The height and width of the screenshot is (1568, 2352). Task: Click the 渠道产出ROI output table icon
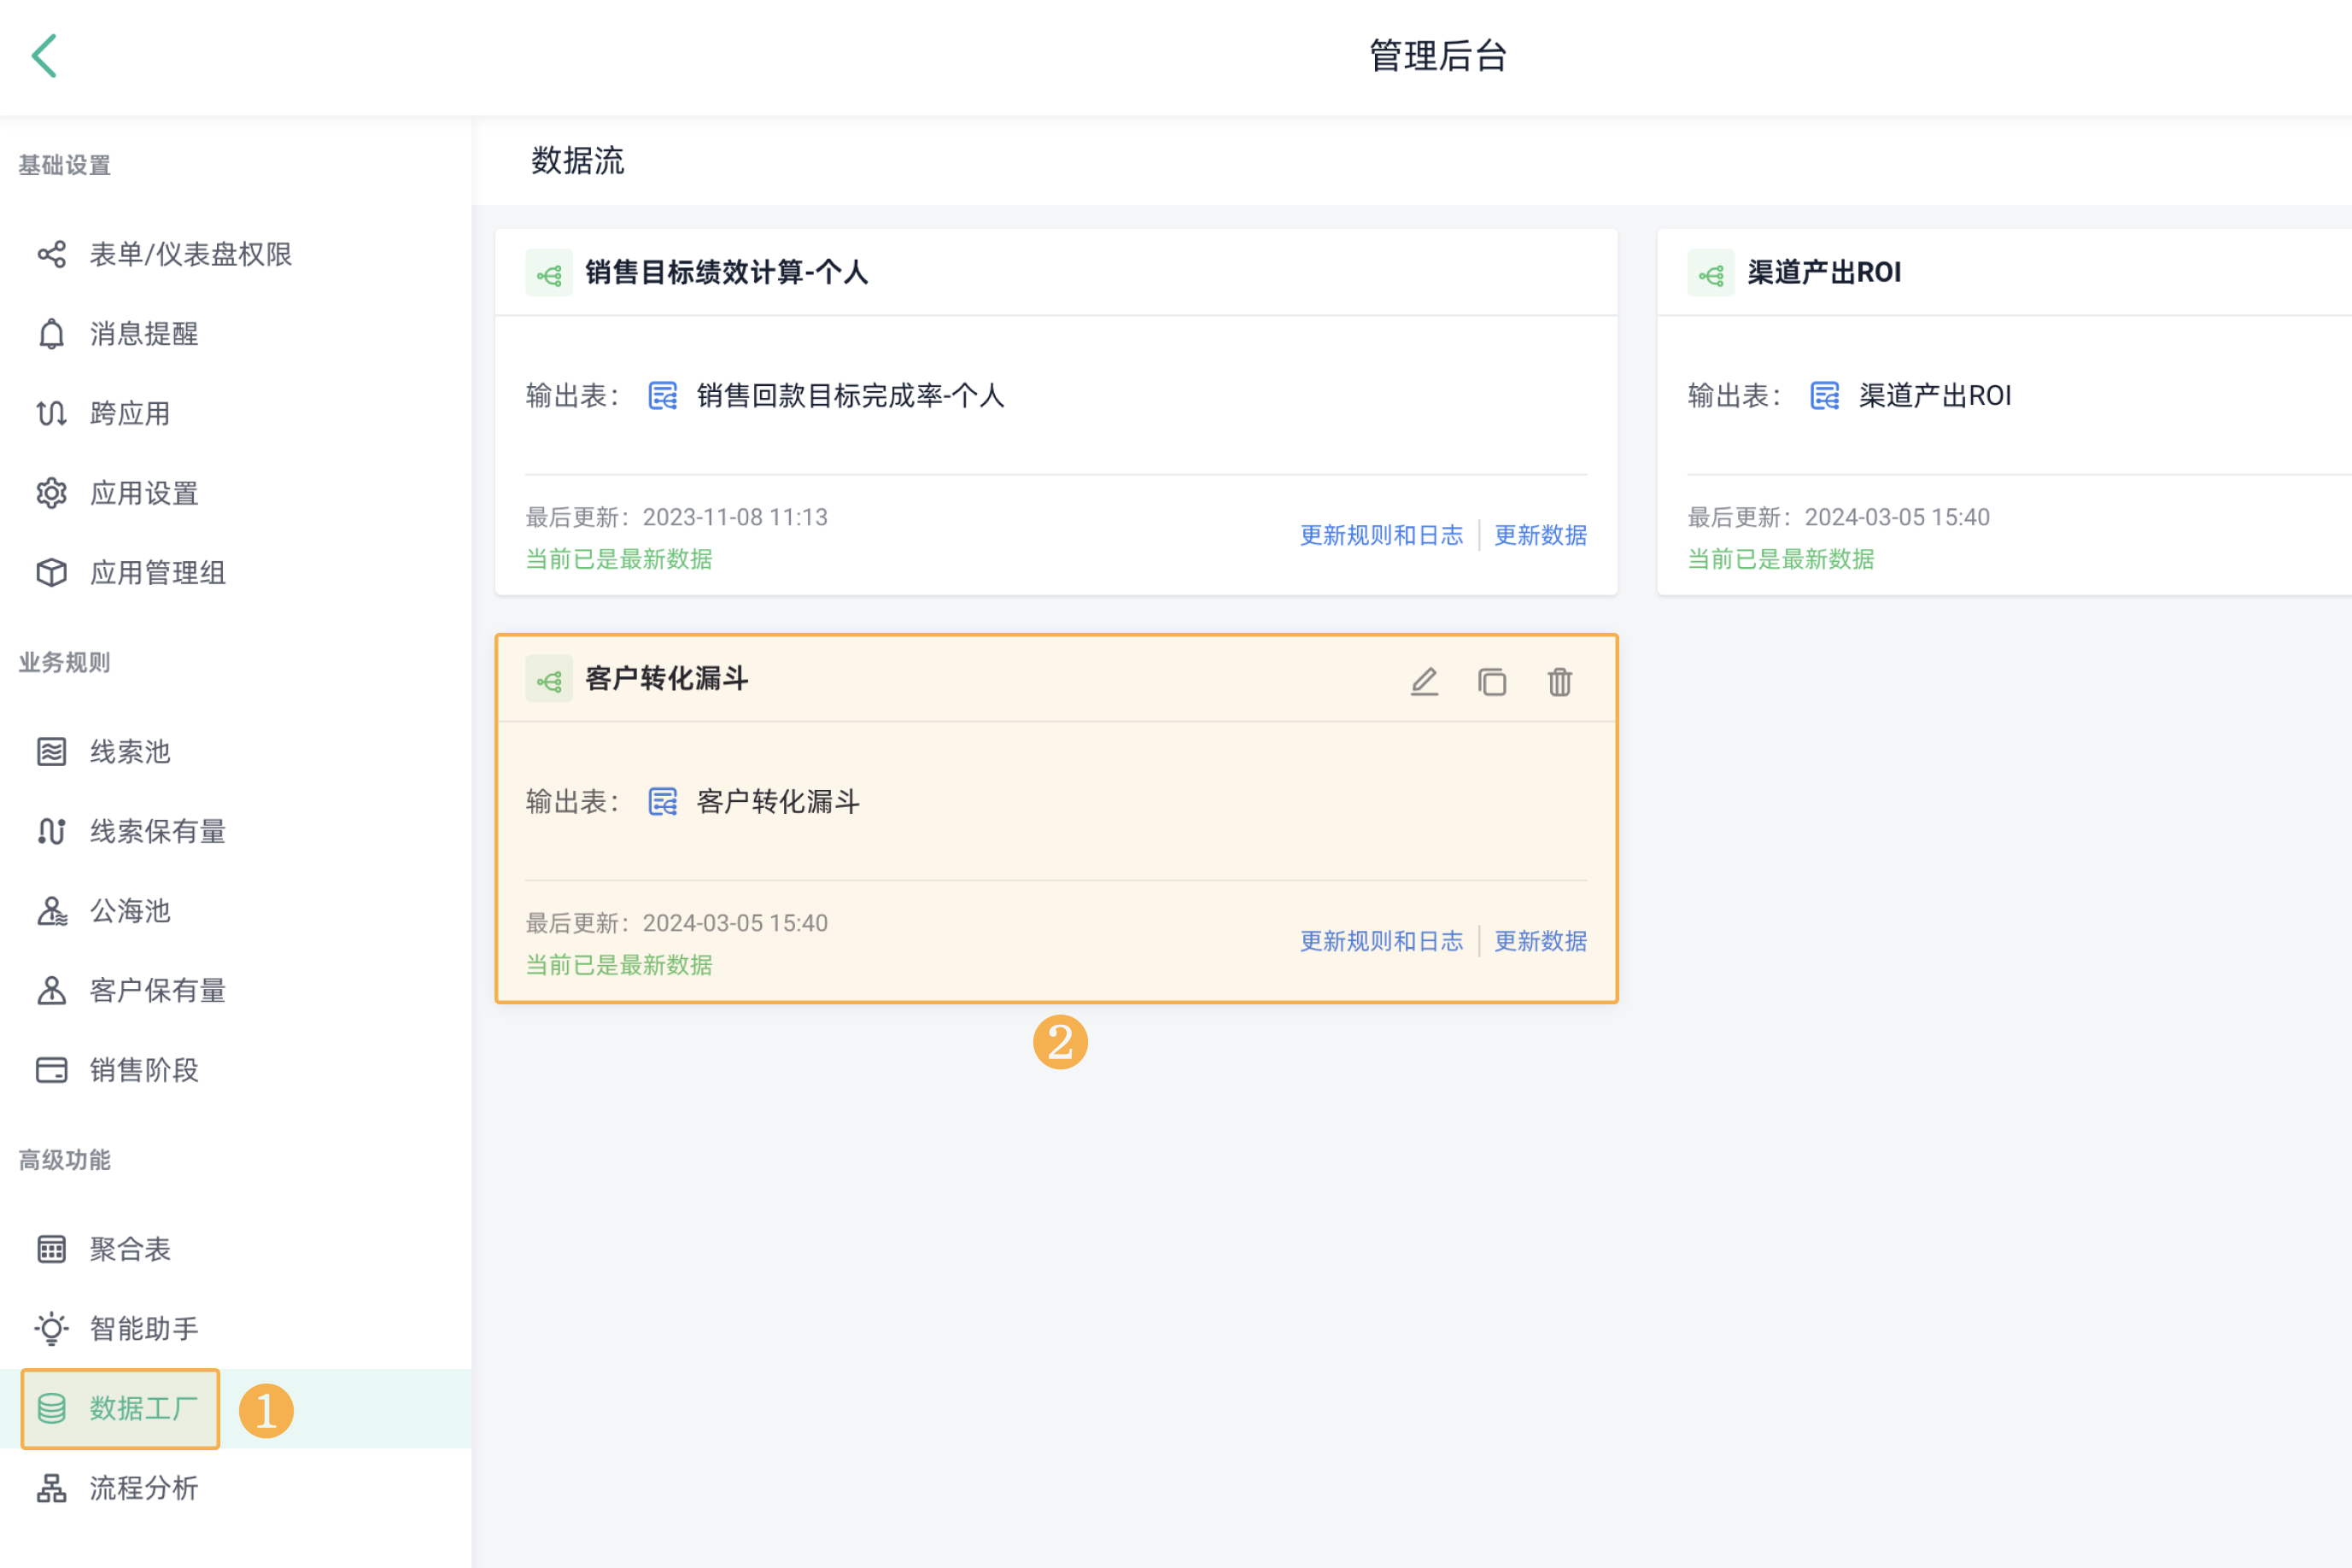(x=1824, y=396)
